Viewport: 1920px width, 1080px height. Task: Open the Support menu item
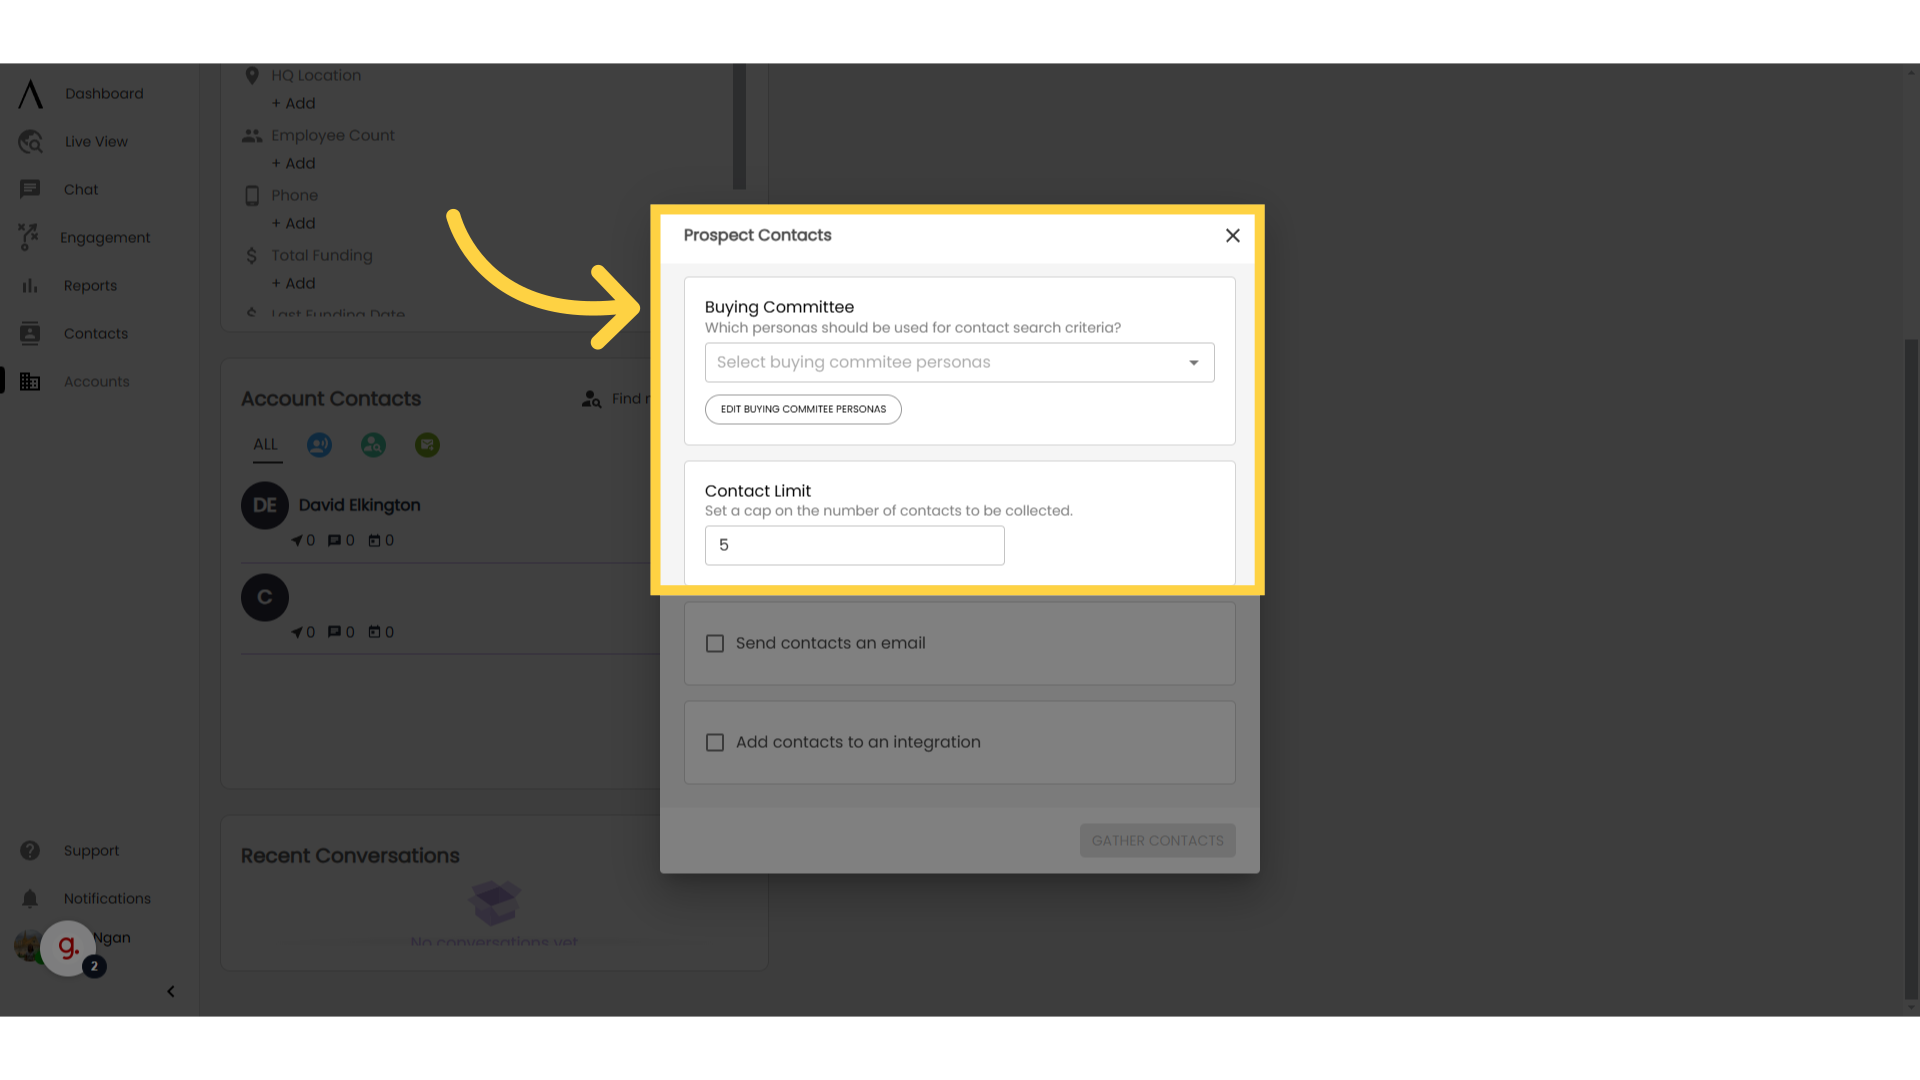[91, 851]
